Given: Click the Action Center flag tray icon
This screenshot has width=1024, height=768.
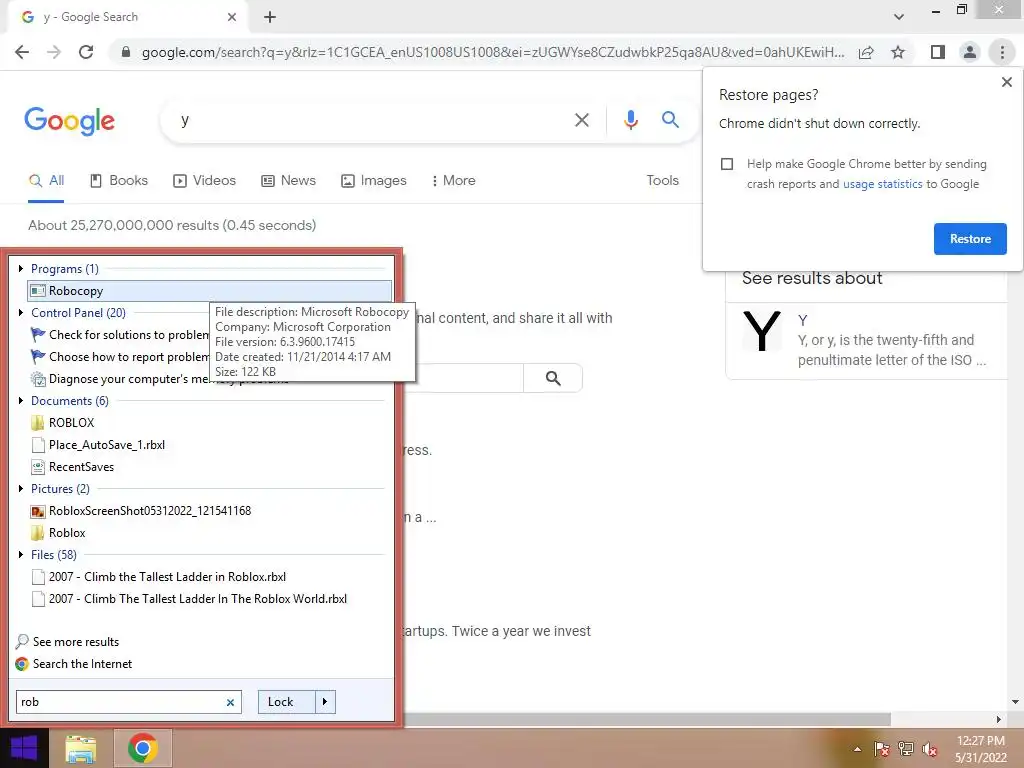Looking at the screenshot, I should coord(882,749).
